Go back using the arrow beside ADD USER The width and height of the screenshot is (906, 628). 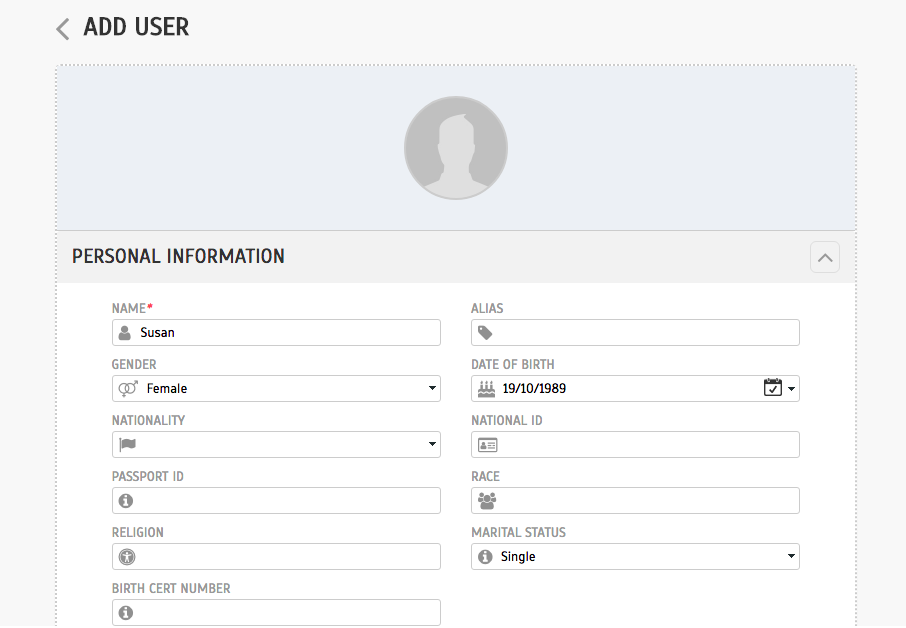click(x=63, y=28)
